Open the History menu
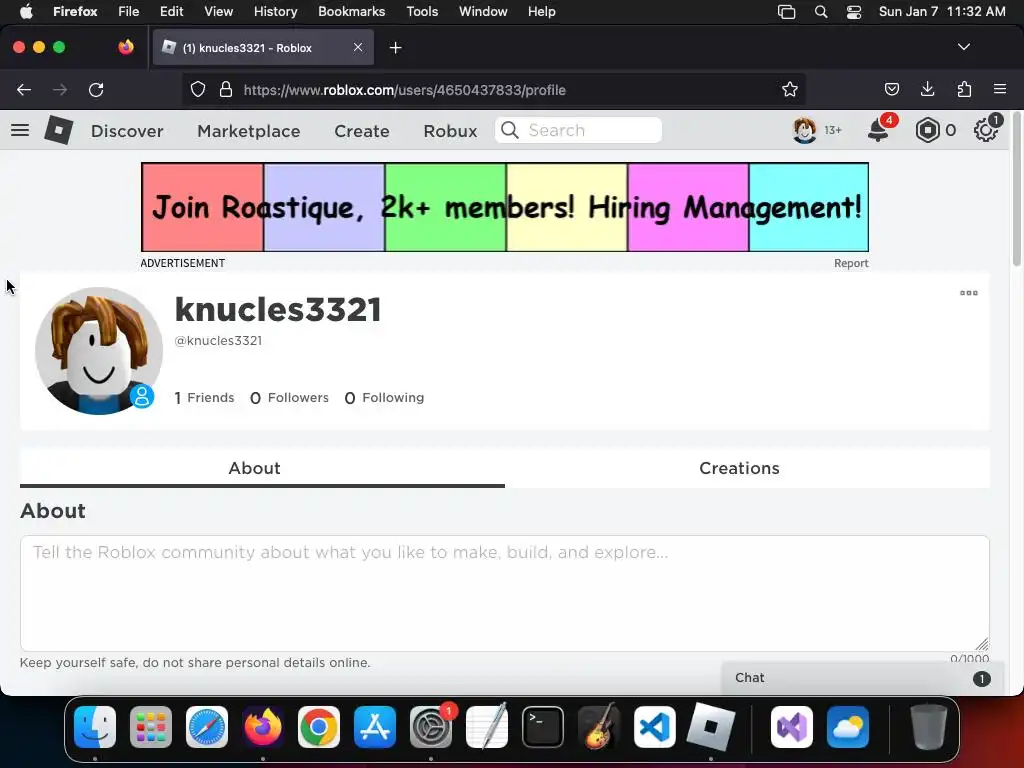 click(x=275, y=12)
